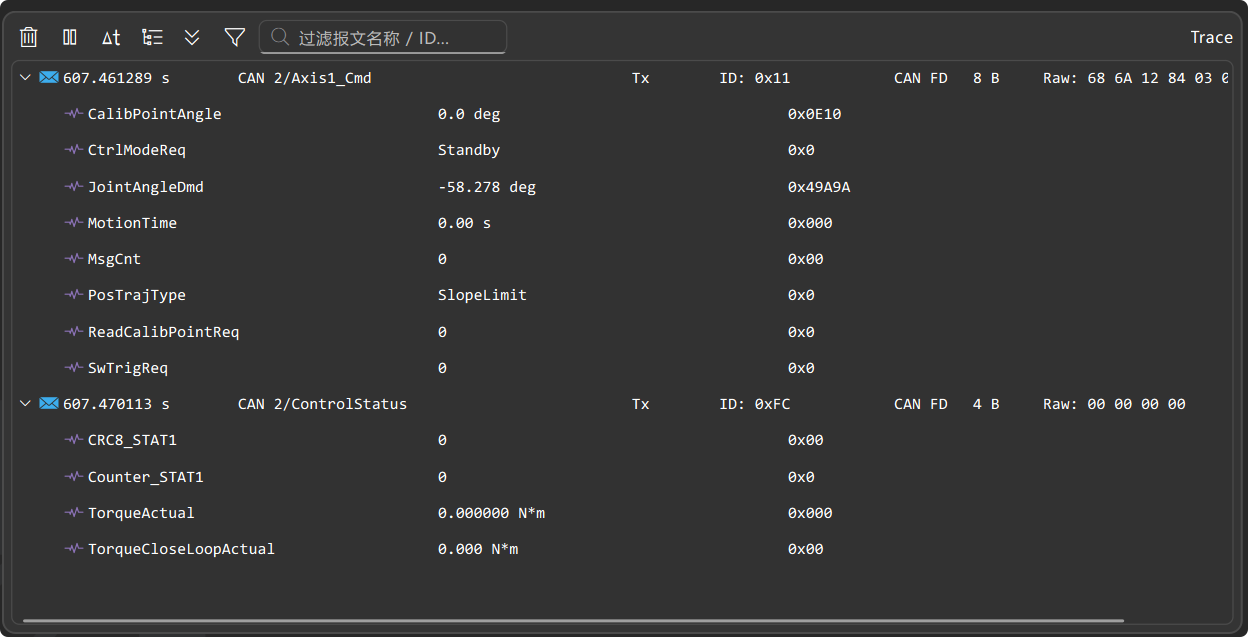
Task: Click signal waveform icon beside CalibPointAngle
Action: coord(73,114)
